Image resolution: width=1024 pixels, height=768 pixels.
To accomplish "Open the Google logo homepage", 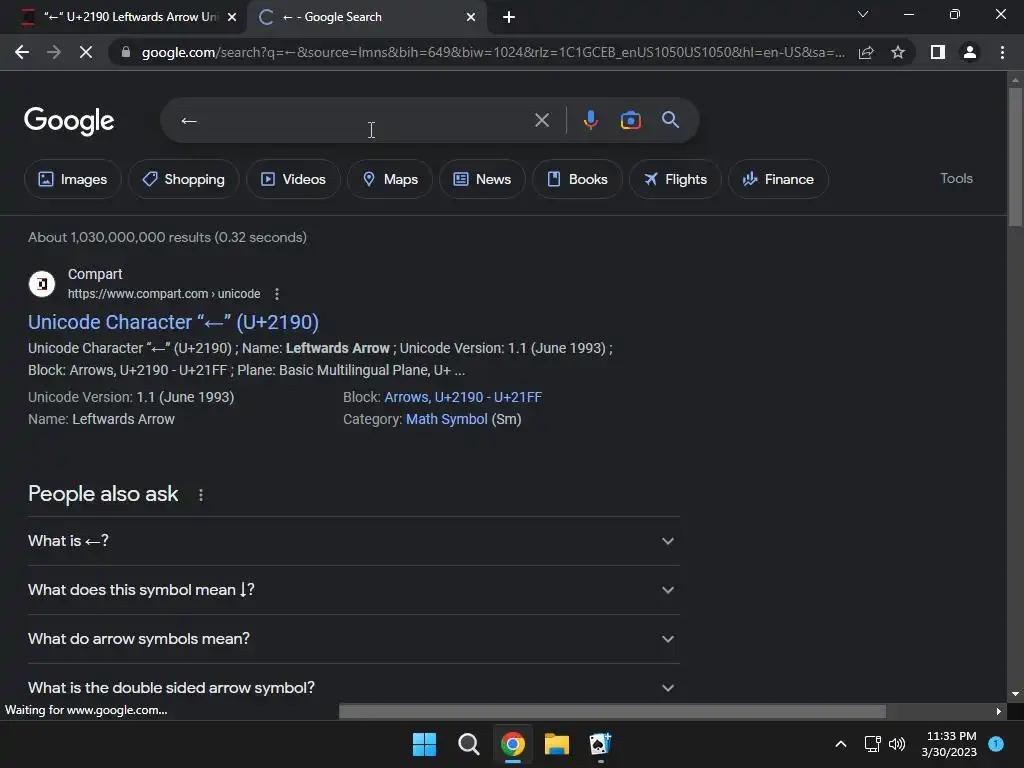I will 69,121.
